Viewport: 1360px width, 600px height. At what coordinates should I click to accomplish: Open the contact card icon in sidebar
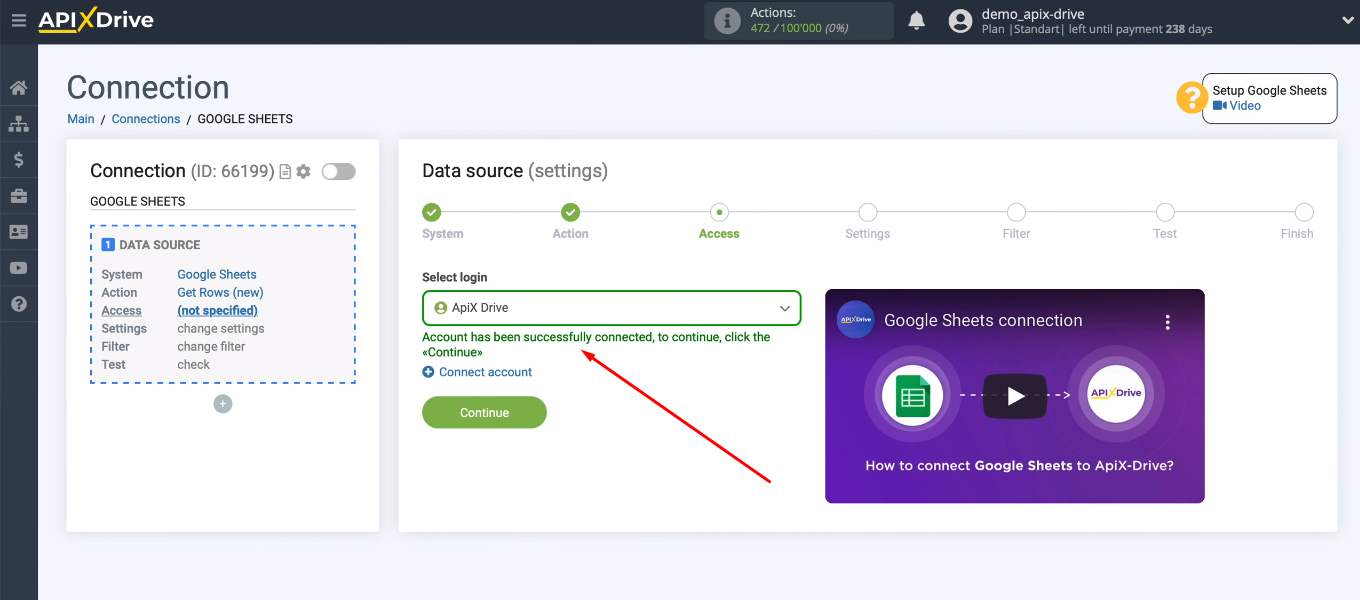pos(18,231)
